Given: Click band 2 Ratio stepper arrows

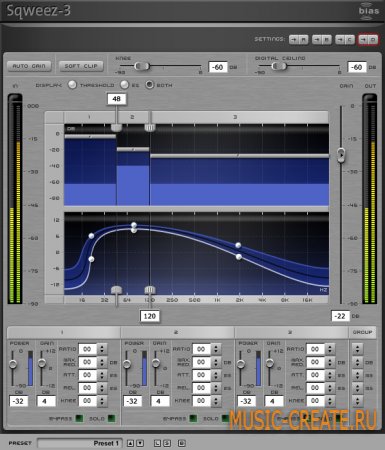Looking at the screenshot, I should (x=216, y=349).
